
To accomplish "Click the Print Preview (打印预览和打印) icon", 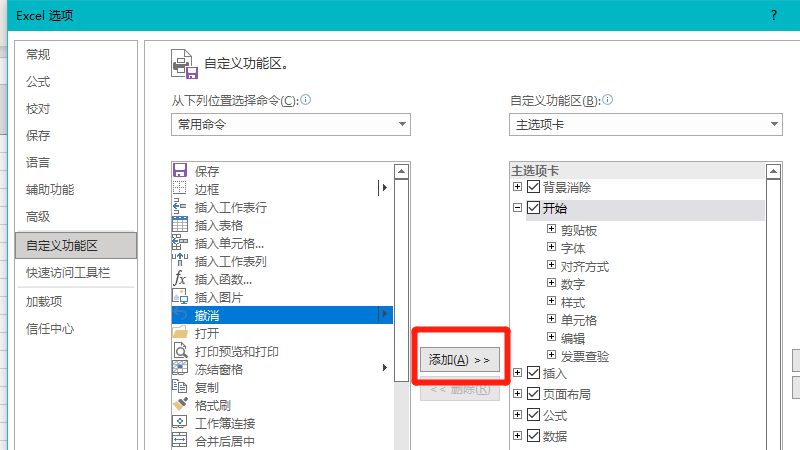I will (180, 351).
